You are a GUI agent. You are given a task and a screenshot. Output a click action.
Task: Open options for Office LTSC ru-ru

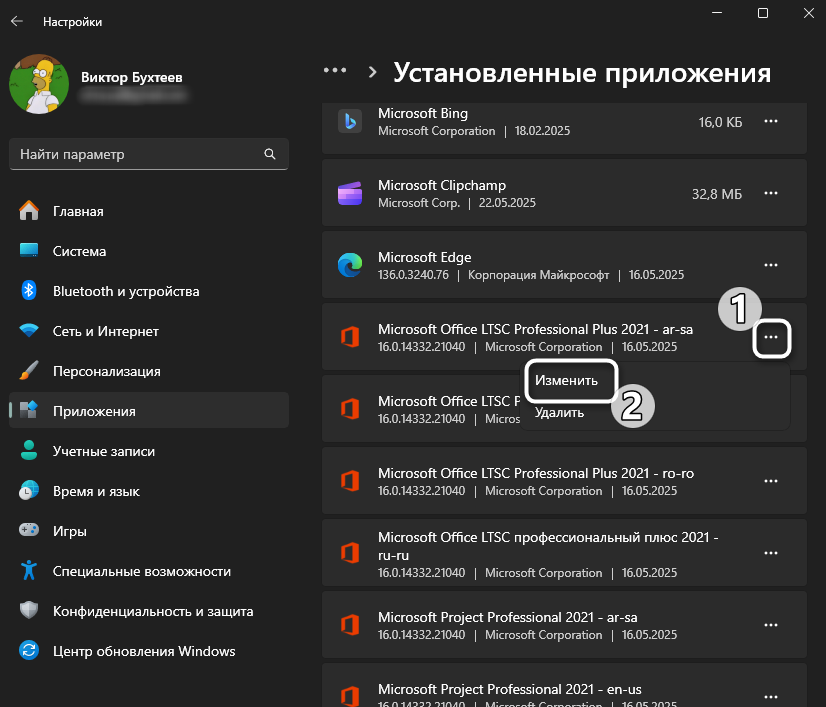pyautogui.click(x=771, y=554)
